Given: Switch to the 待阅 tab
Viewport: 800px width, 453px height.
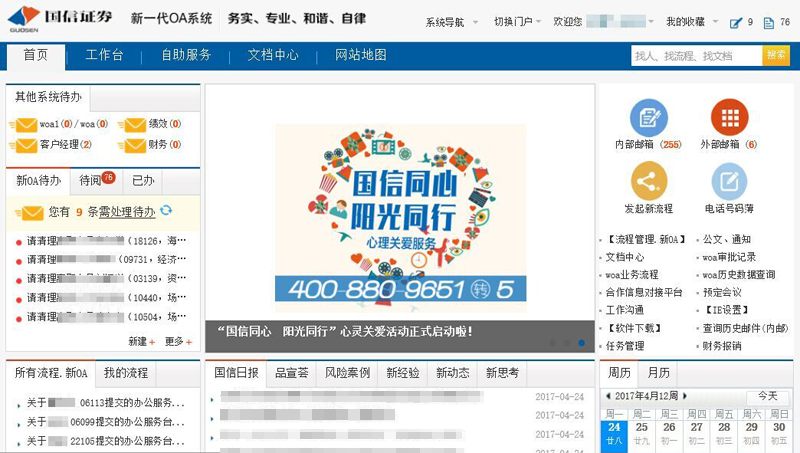Looking at the screenshot, I should tap(93, 181).
